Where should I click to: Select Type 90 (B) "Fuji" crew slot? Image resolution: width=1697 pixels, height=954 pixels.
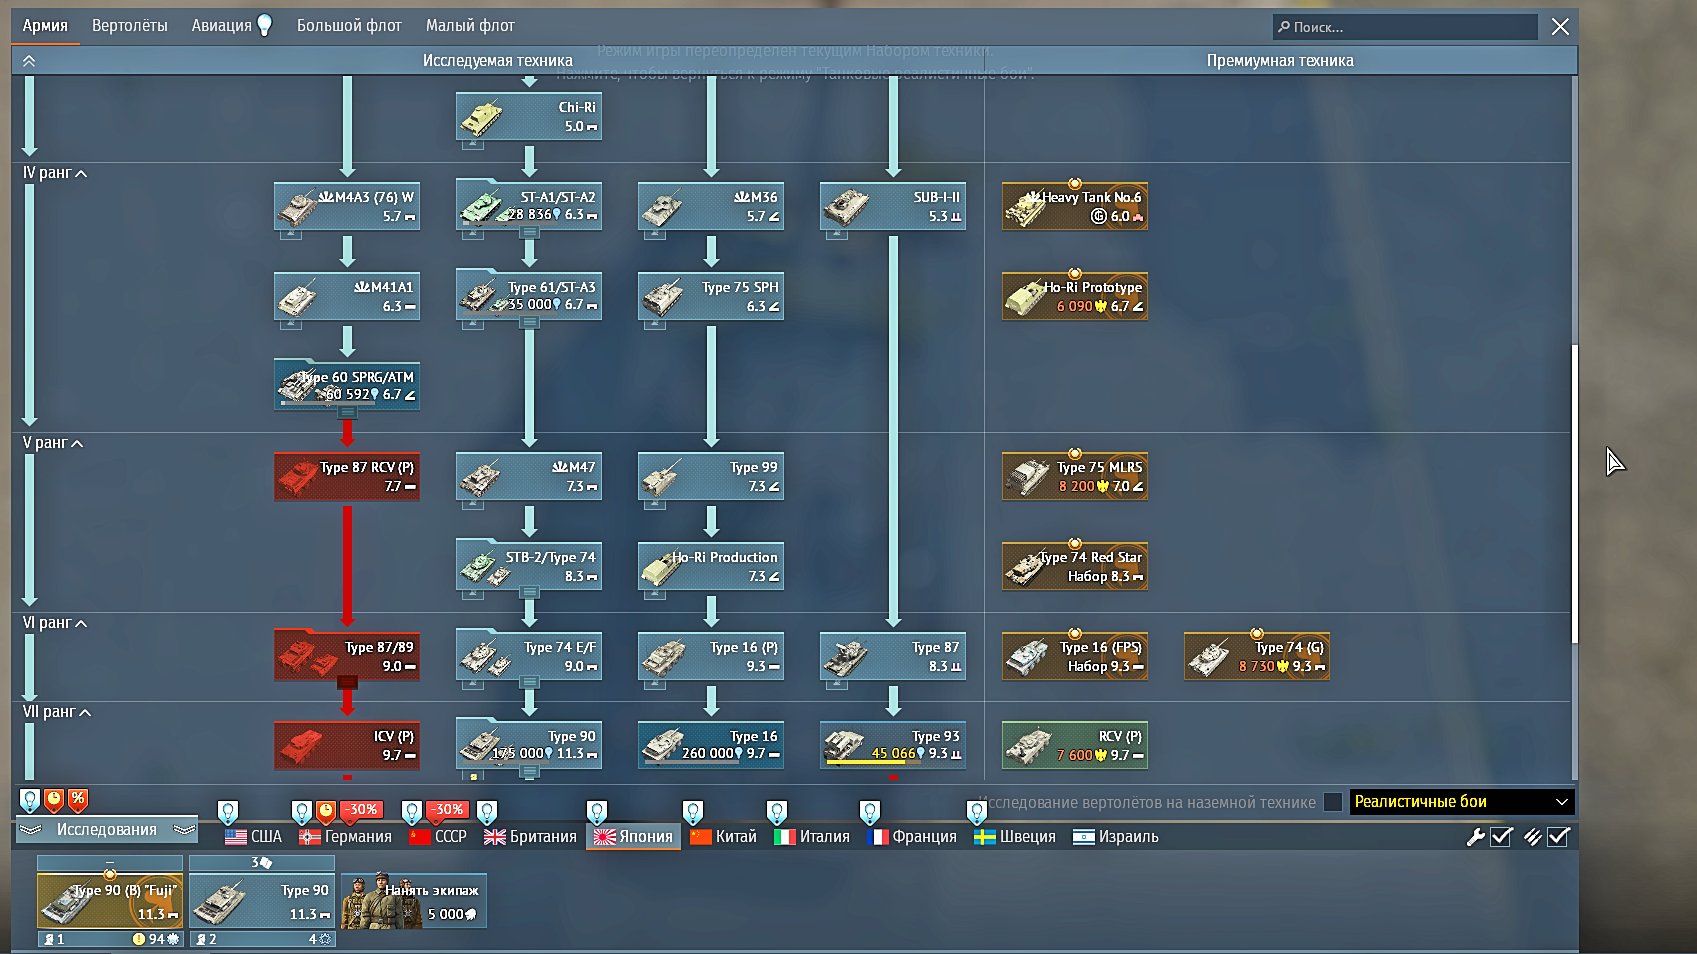[110, 899]
